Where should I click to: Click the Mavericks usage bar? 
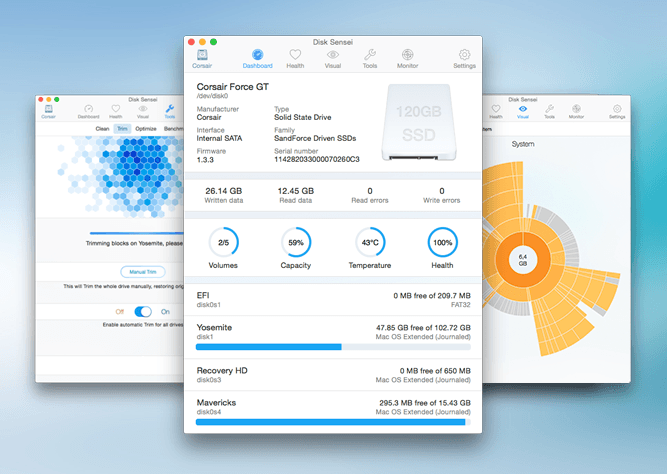(333, 422)
